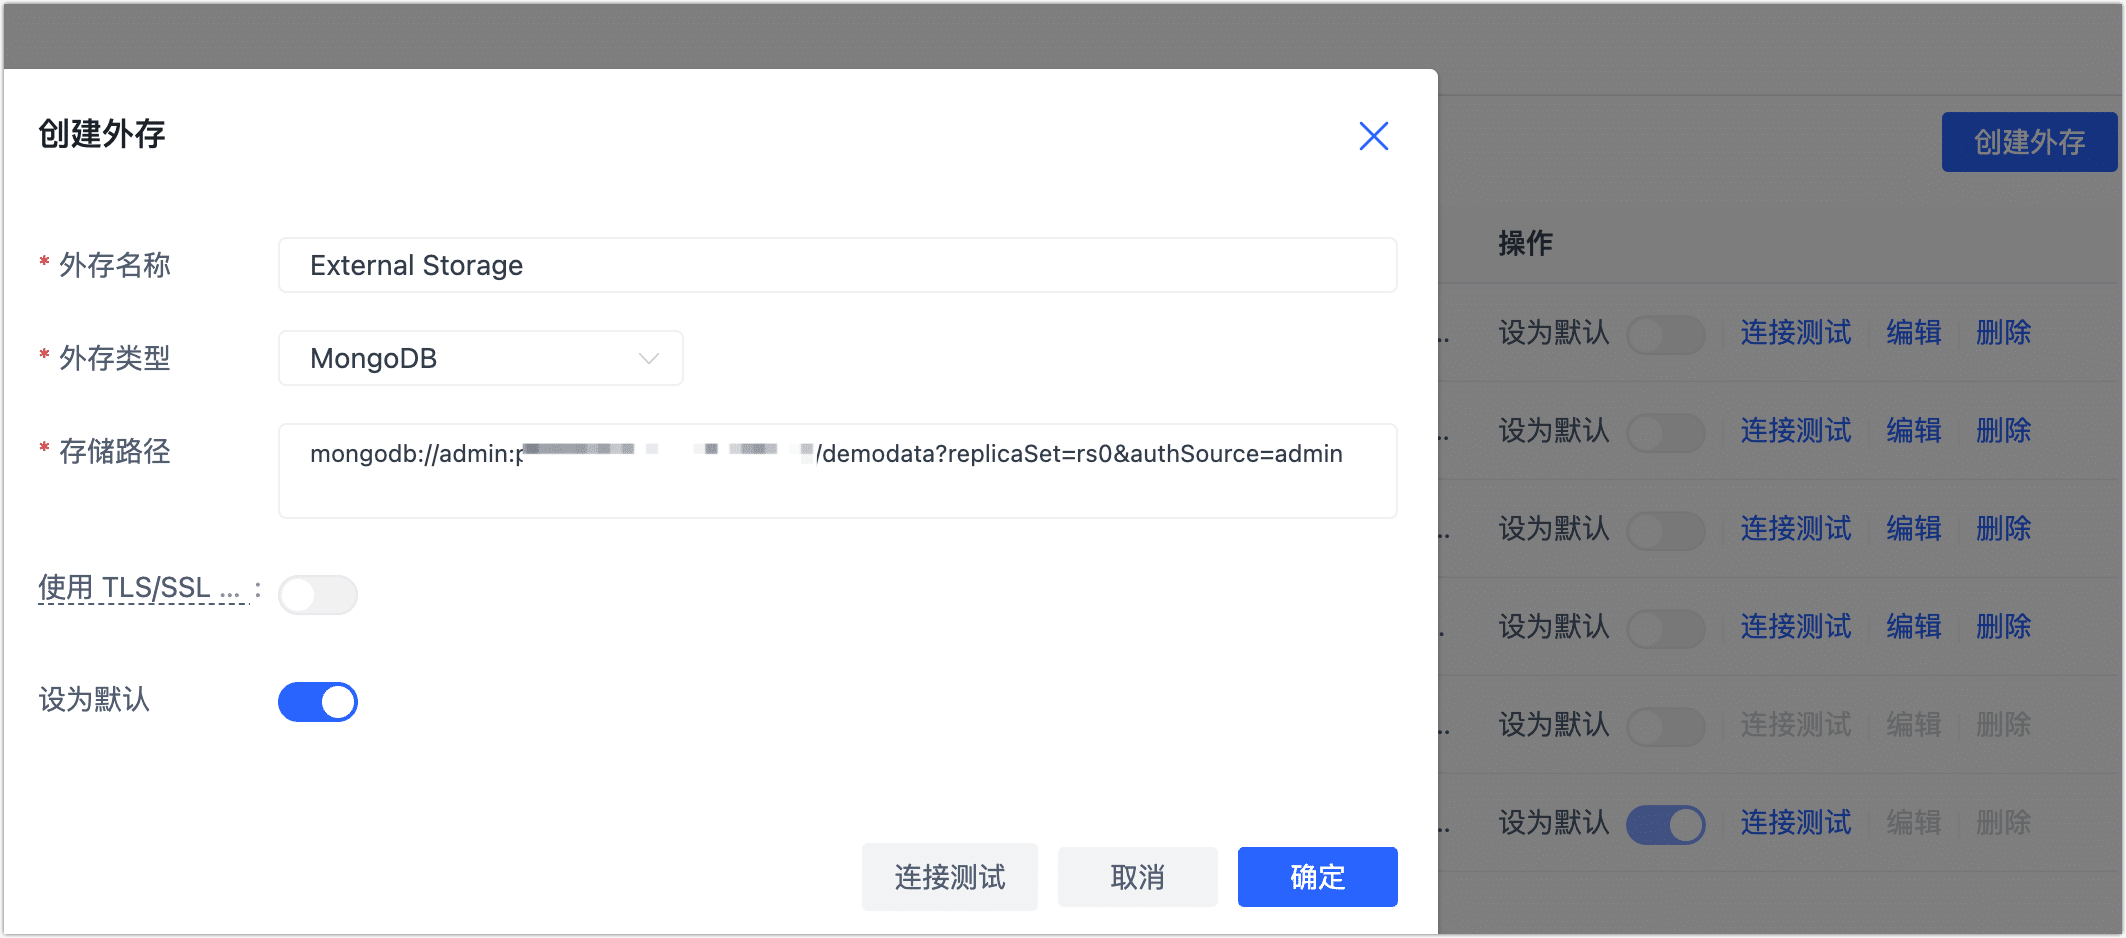Run 连接测试 from the dialog footer
This screenshot has height=938, width=2126.
click(x=949, y=877)
